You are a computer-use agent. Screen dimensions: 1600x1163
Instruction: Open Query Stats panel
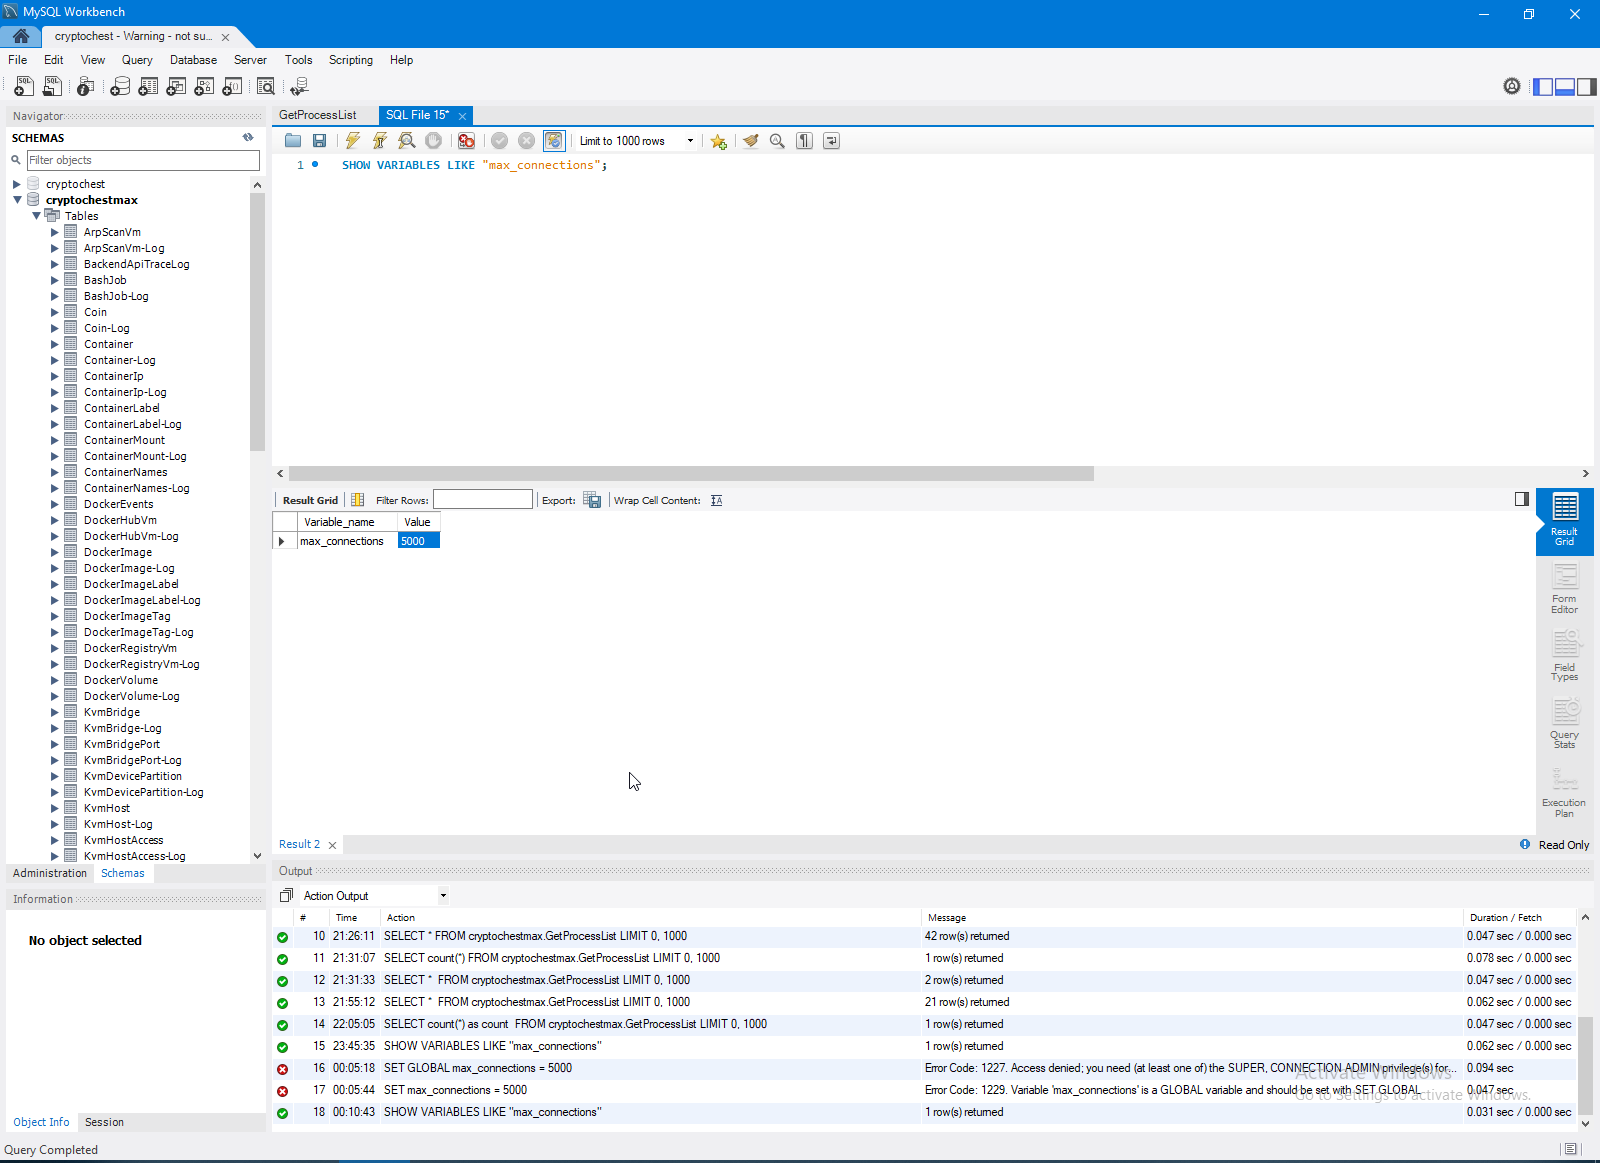[1565, 724]
